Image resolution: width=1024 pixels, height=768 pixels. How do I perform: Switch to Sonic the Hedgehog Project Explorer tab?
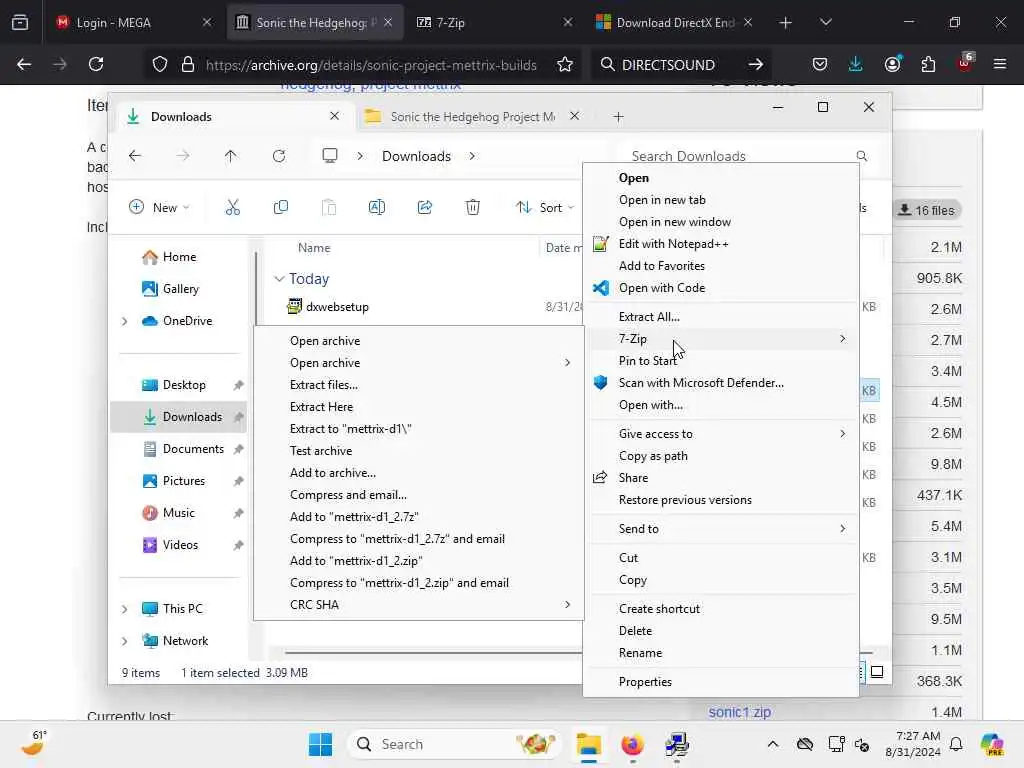click(x=472, y=117)
